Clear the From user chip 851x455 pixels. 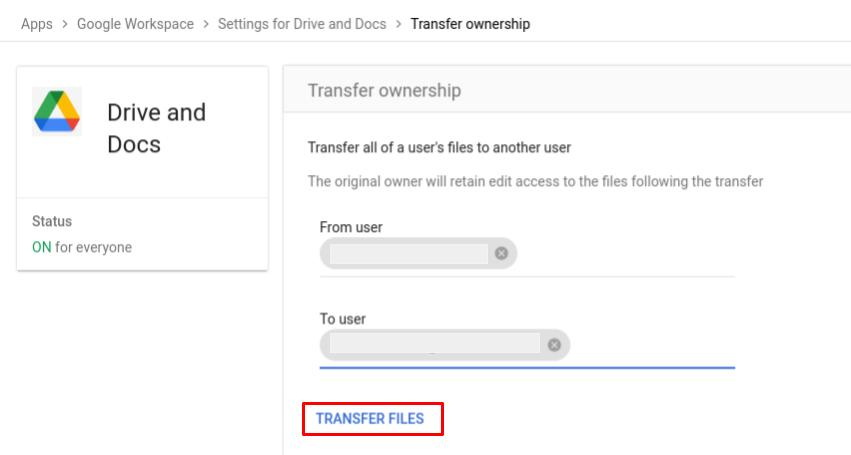[501, 253]
